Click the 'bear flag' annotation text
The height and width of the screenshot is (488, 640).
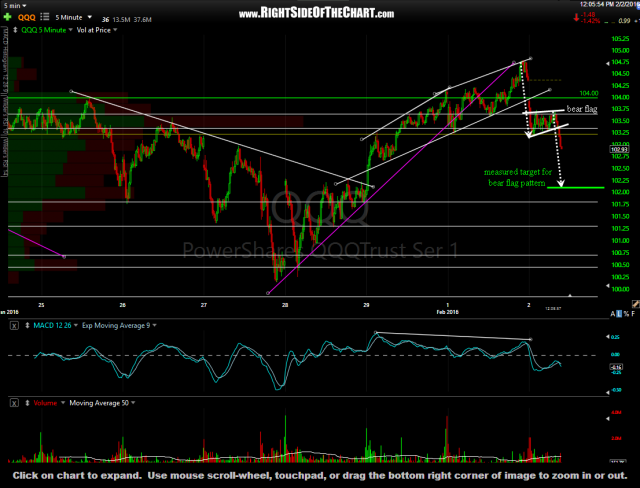tap(582, 109)
